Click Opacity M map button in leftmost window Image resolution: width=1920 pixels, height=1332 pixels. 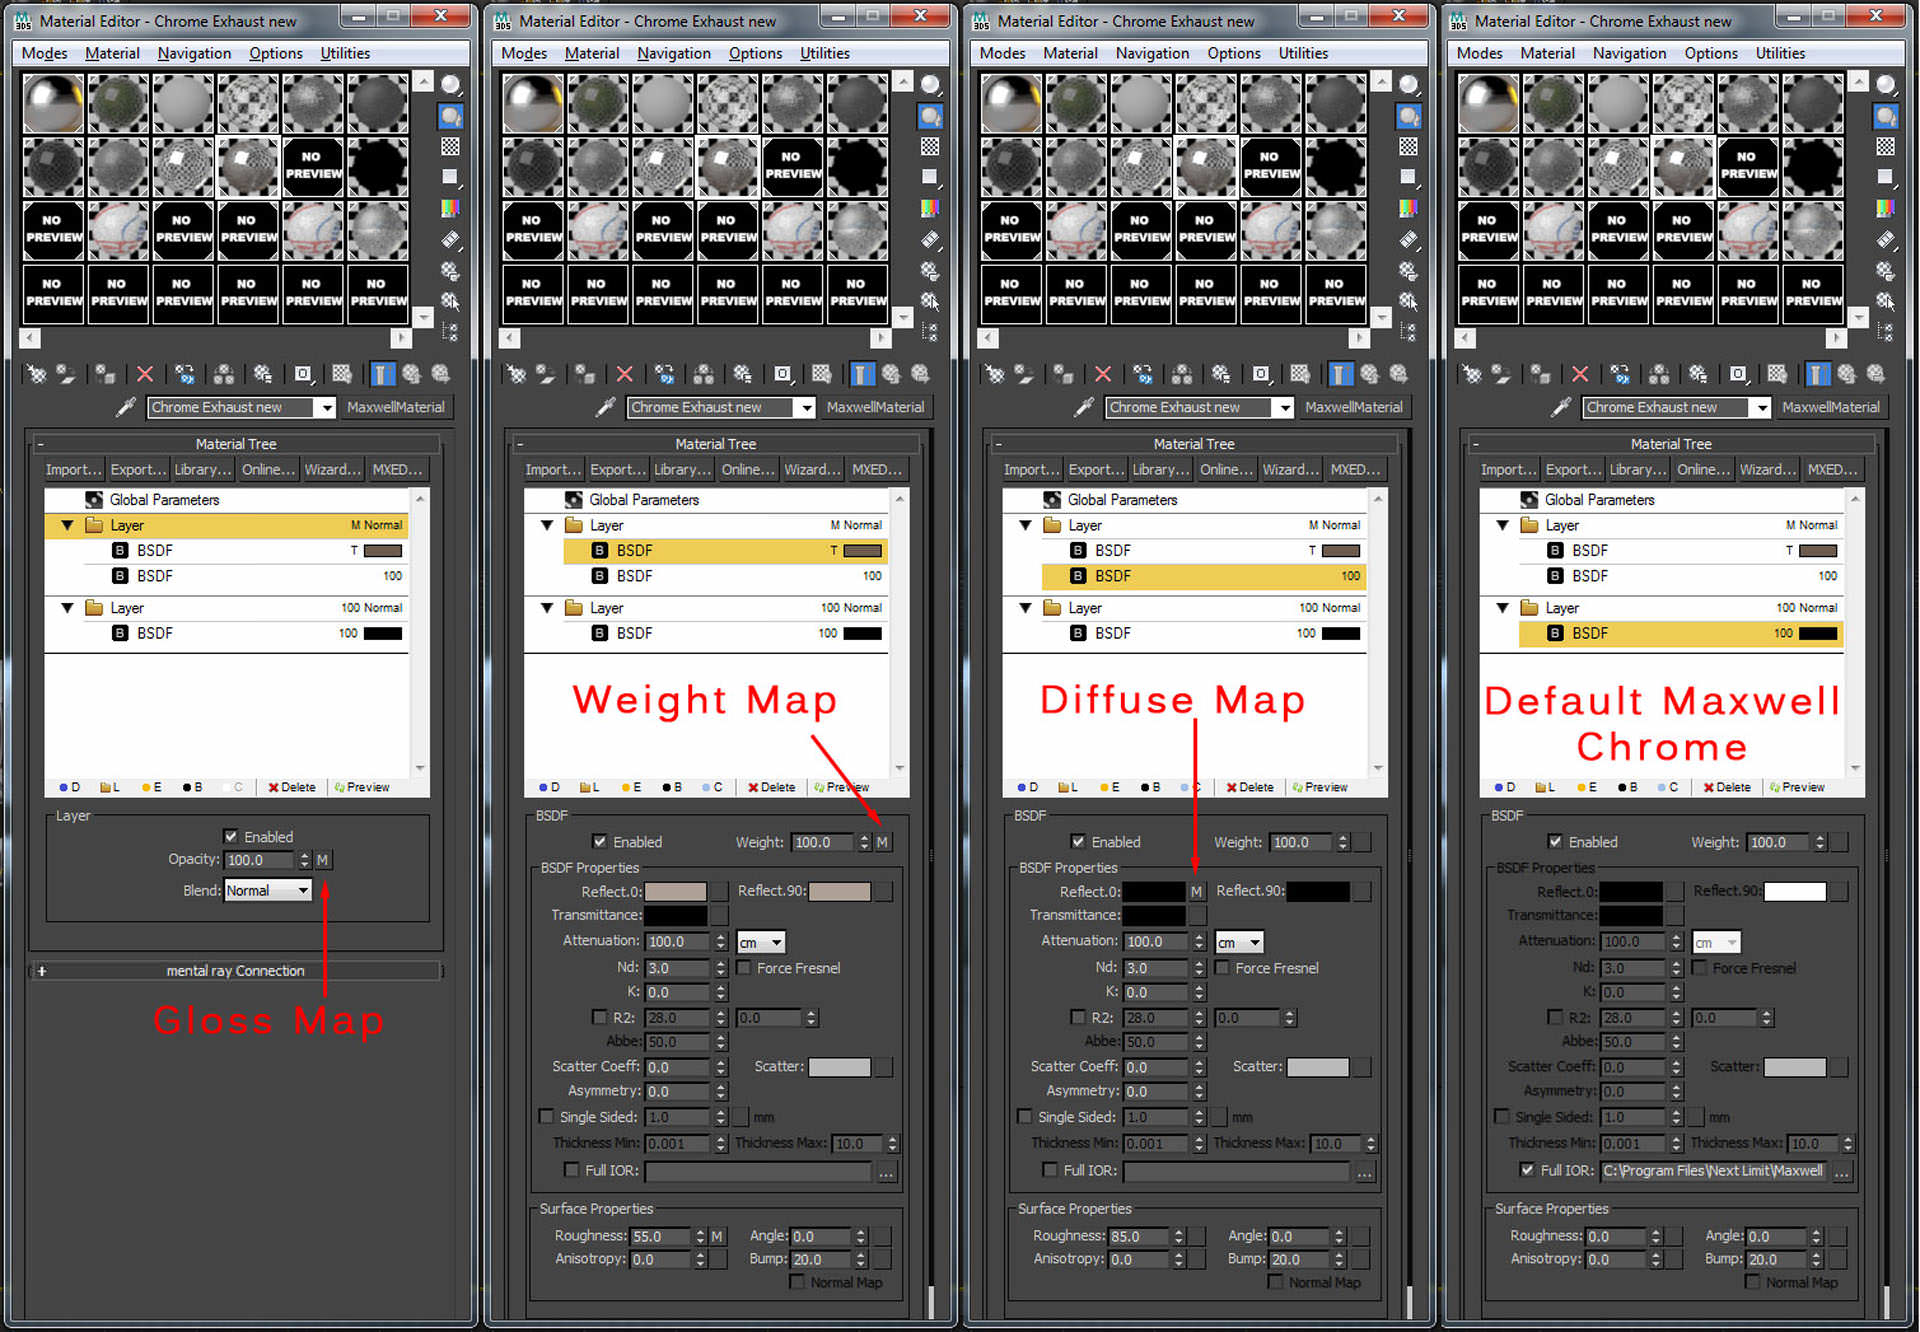coord(322,860)
